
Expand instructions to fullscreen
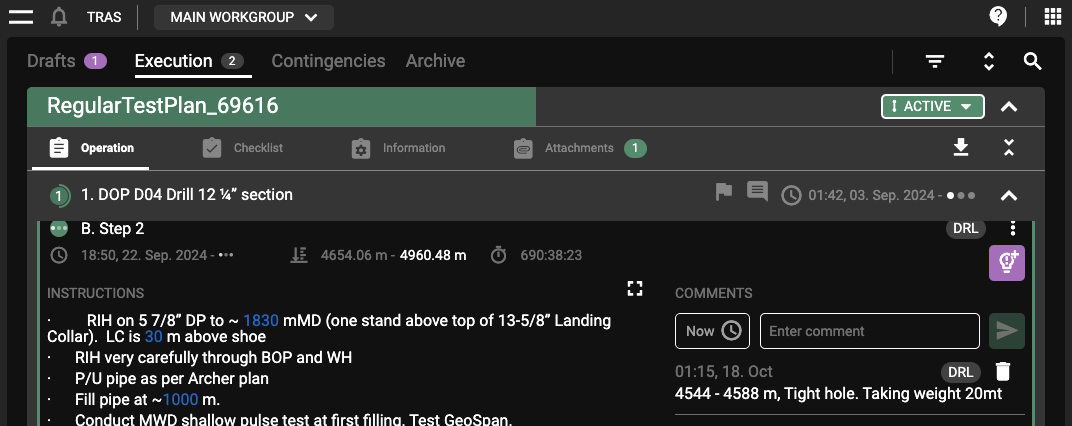tap(634, 289)
